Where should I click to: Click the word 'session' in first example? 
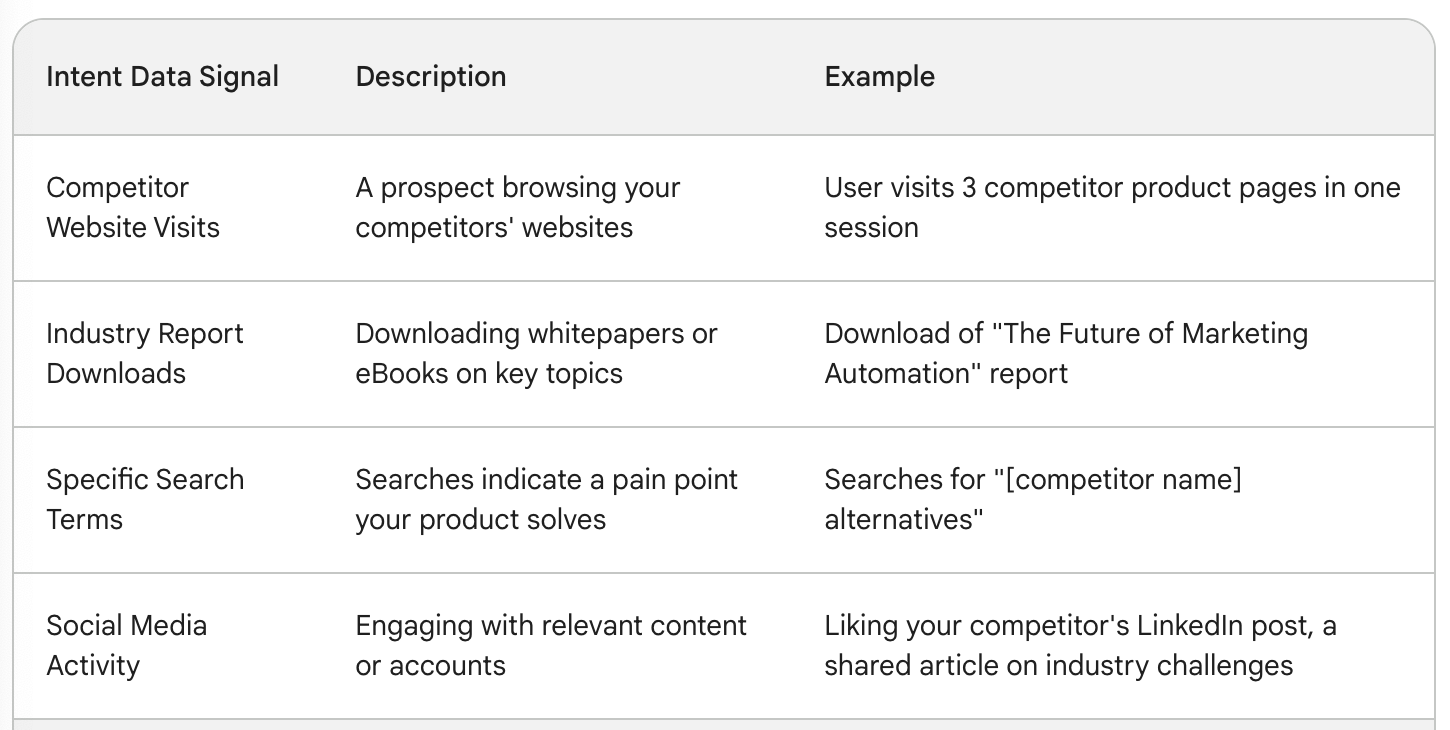[872, 227]
